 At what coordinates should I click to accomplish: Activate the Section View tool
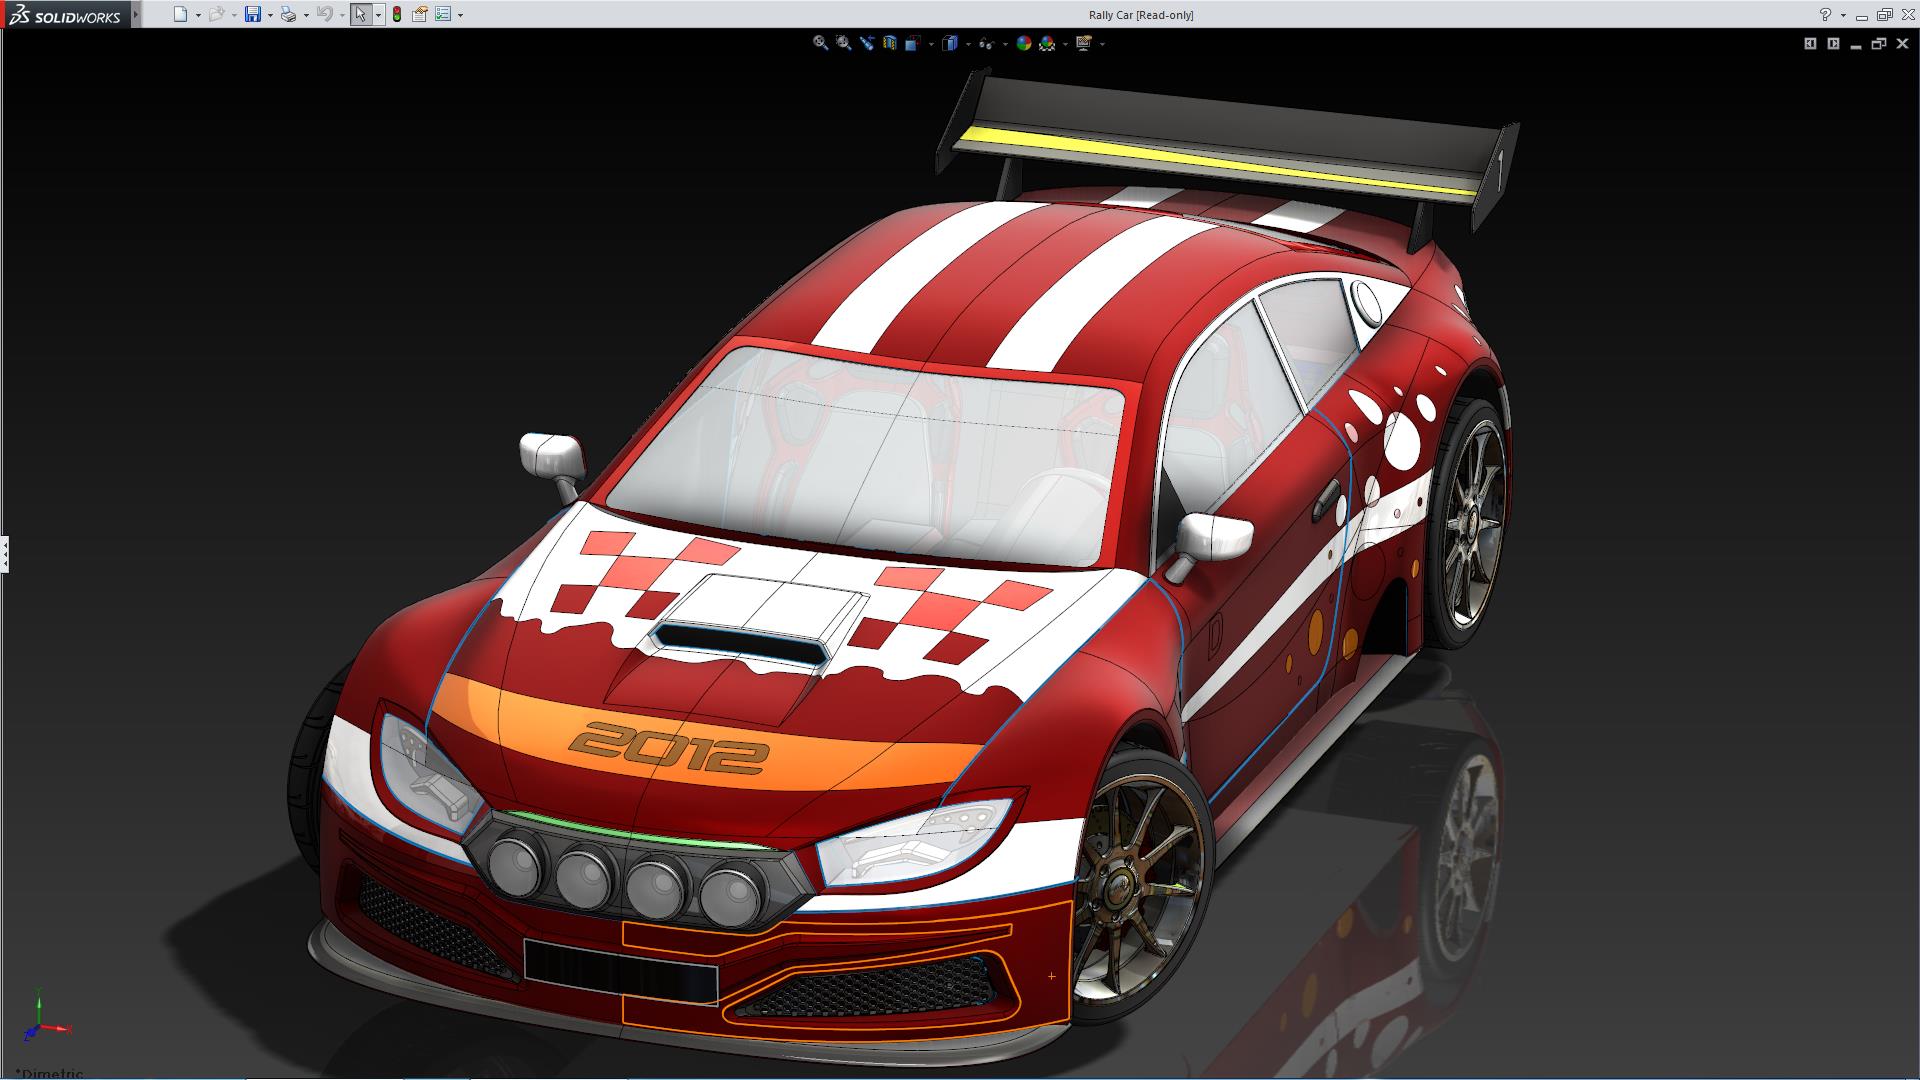[889, 43]
